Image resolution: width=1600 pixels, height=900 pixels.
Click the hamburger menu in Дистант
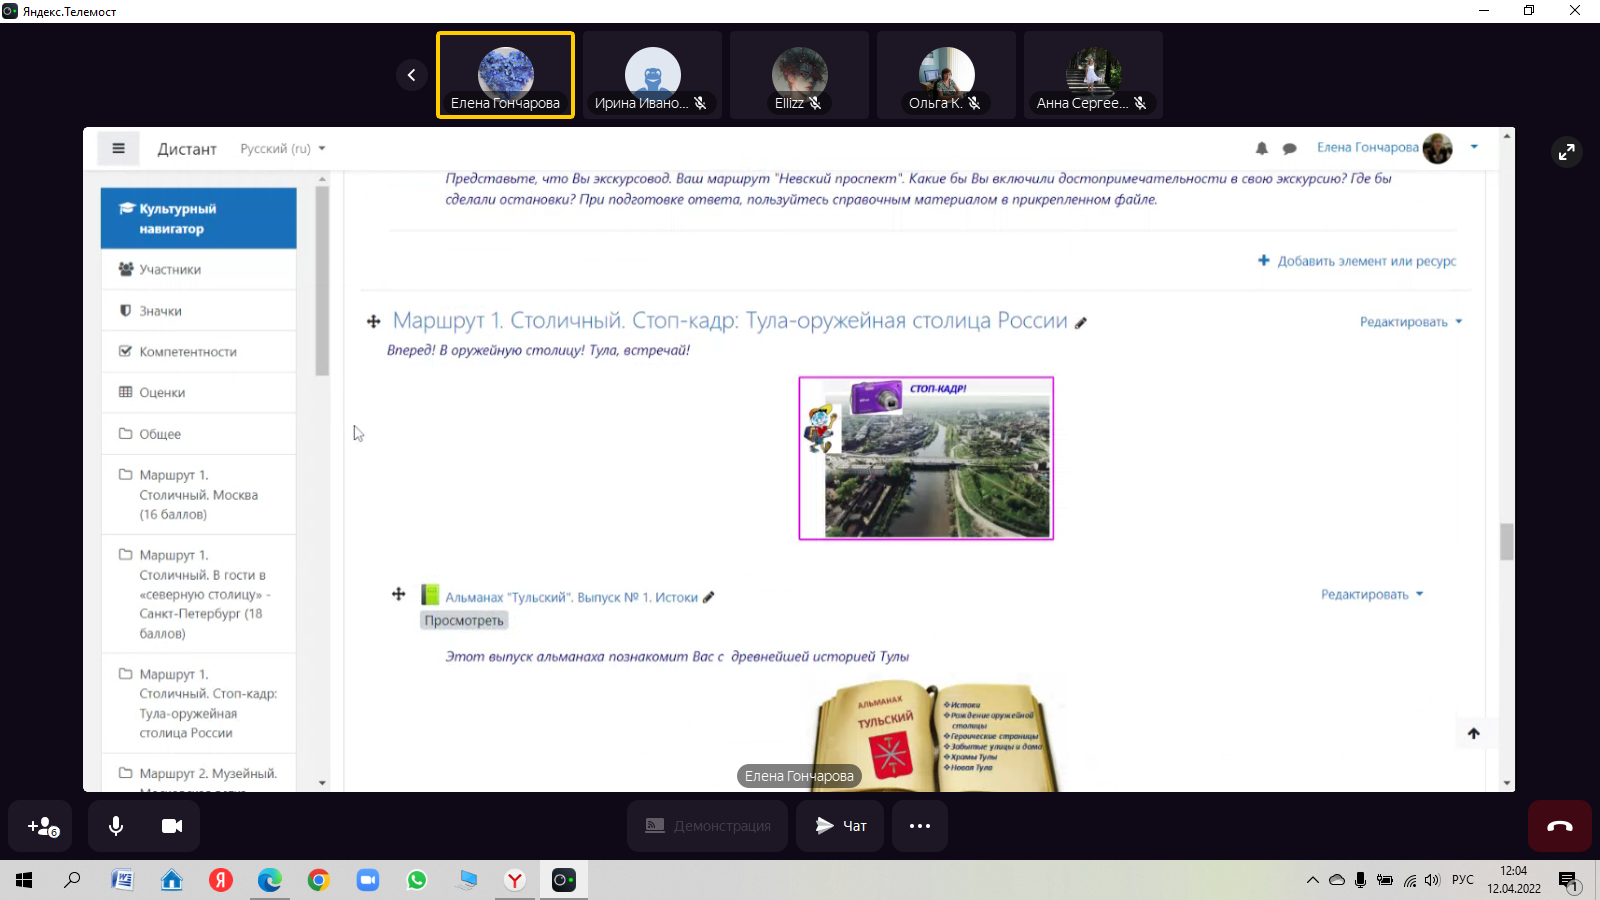click(x=118, y=149)
